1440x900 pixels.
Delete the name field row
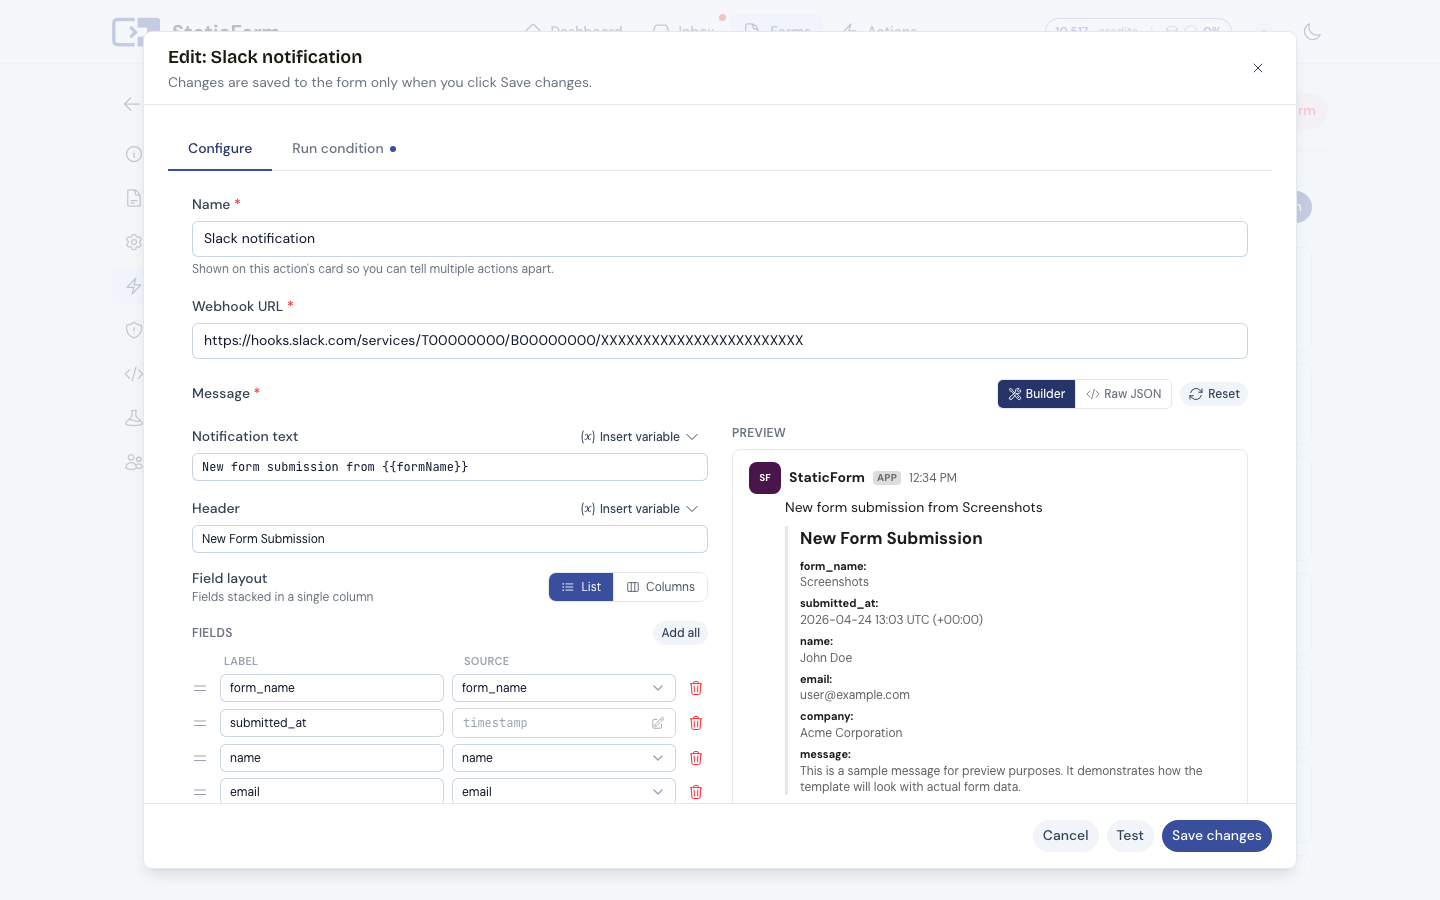pos(696,758)
